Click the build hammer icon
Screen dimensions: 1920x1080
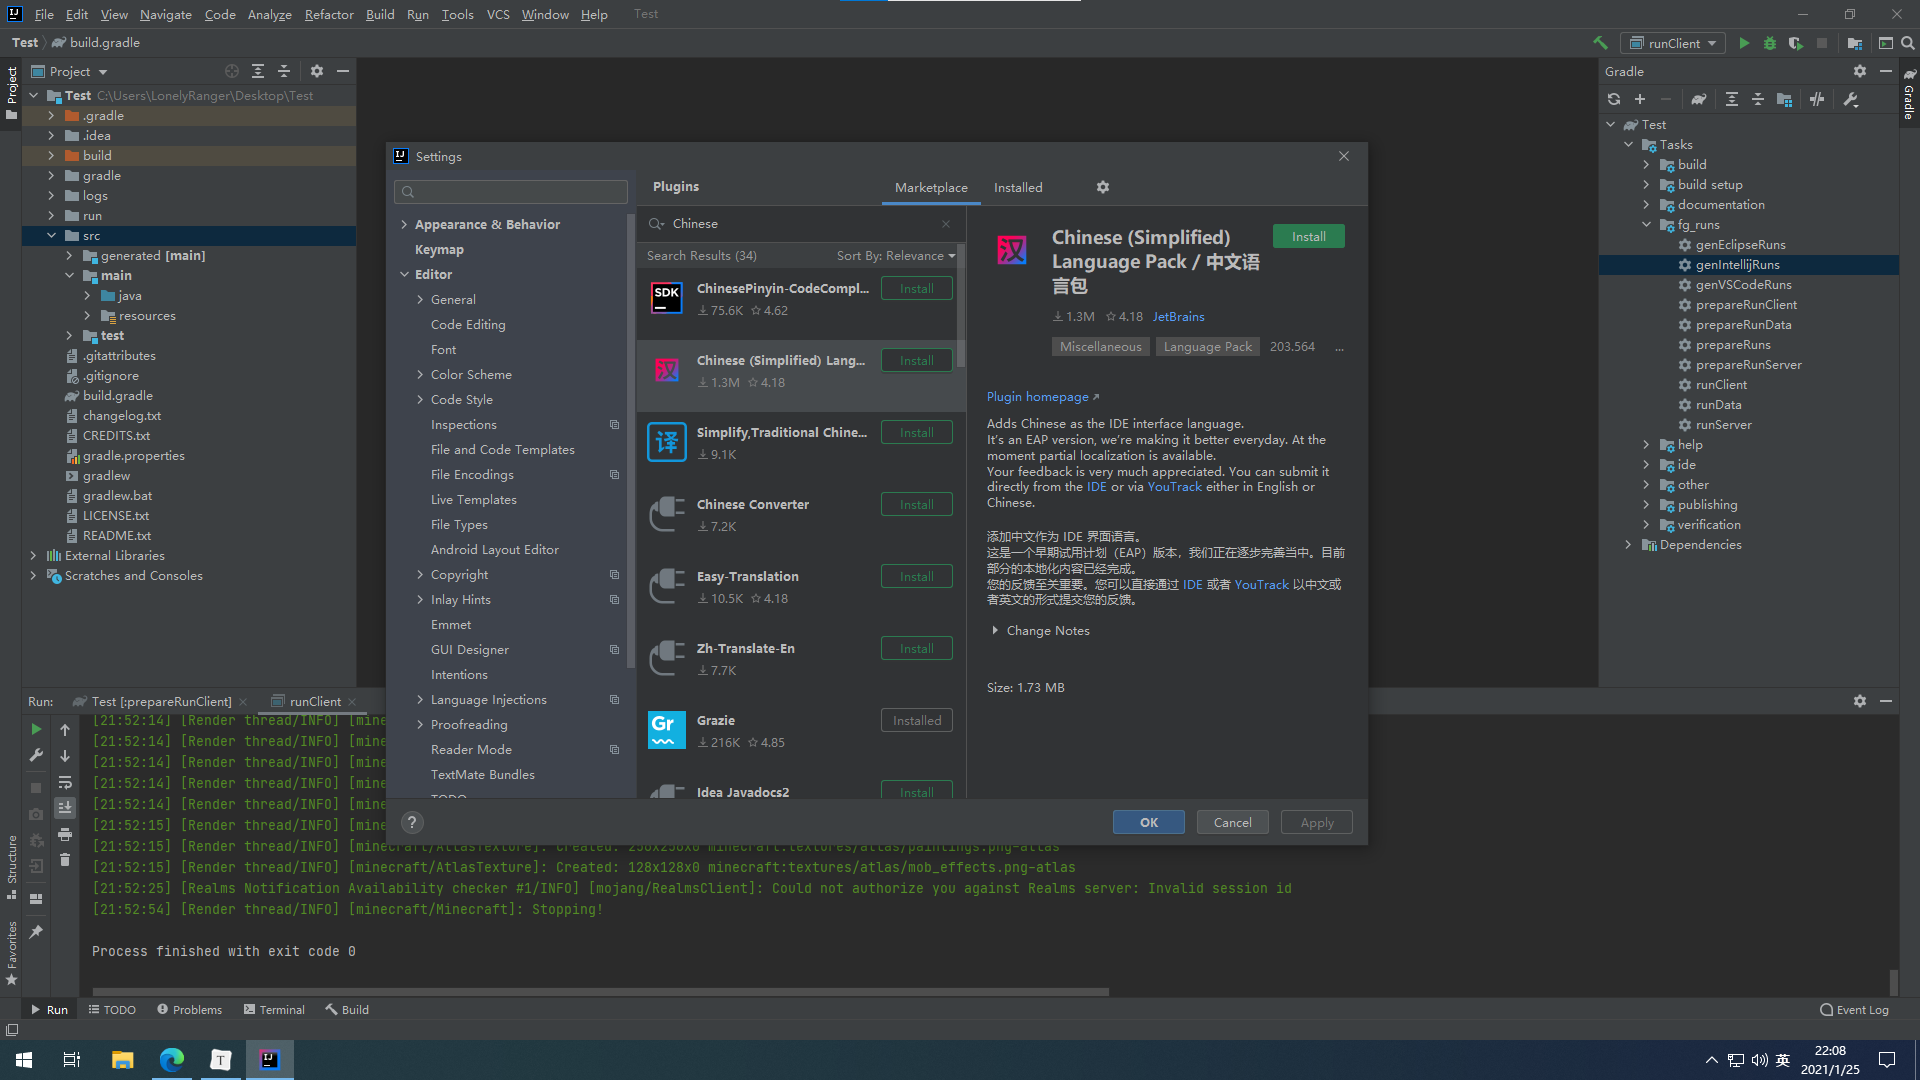[1600, 43]
